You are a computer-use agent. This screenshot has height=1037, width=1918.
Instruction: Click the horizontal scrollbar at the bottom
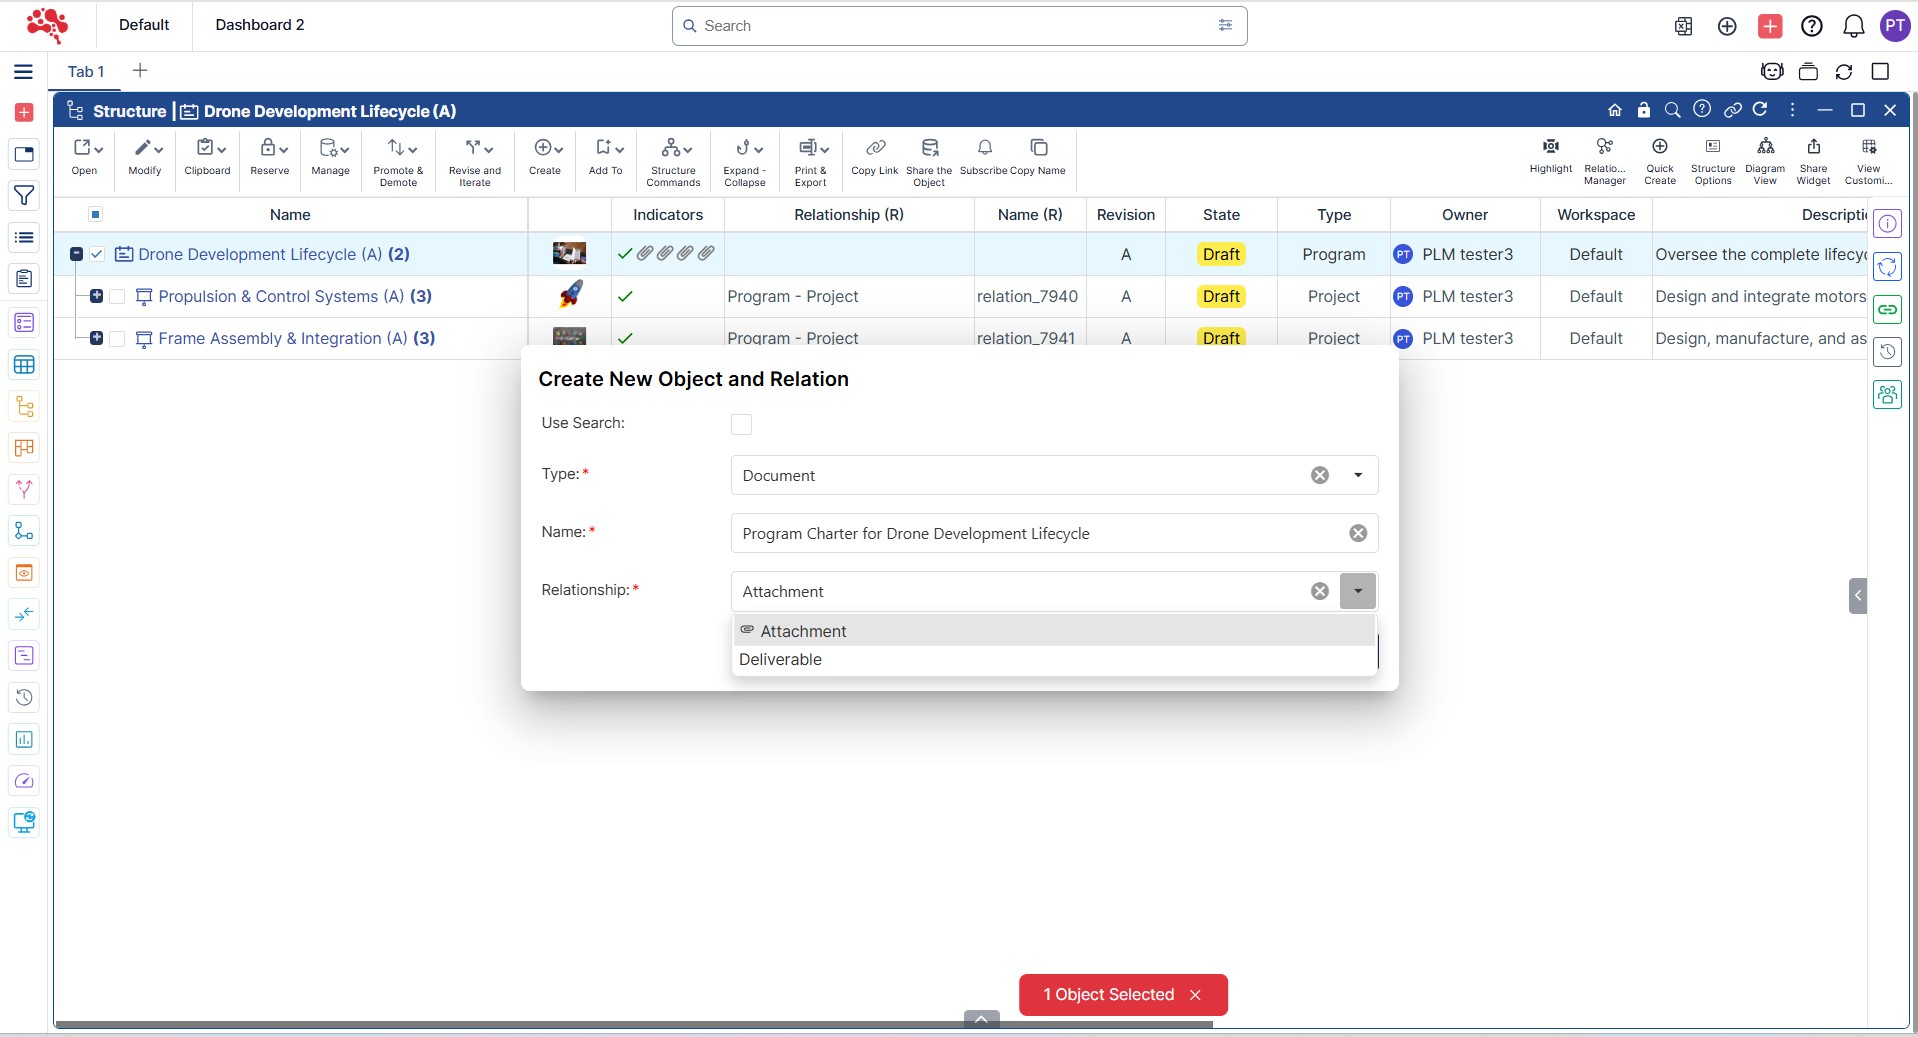[632, 1024]
